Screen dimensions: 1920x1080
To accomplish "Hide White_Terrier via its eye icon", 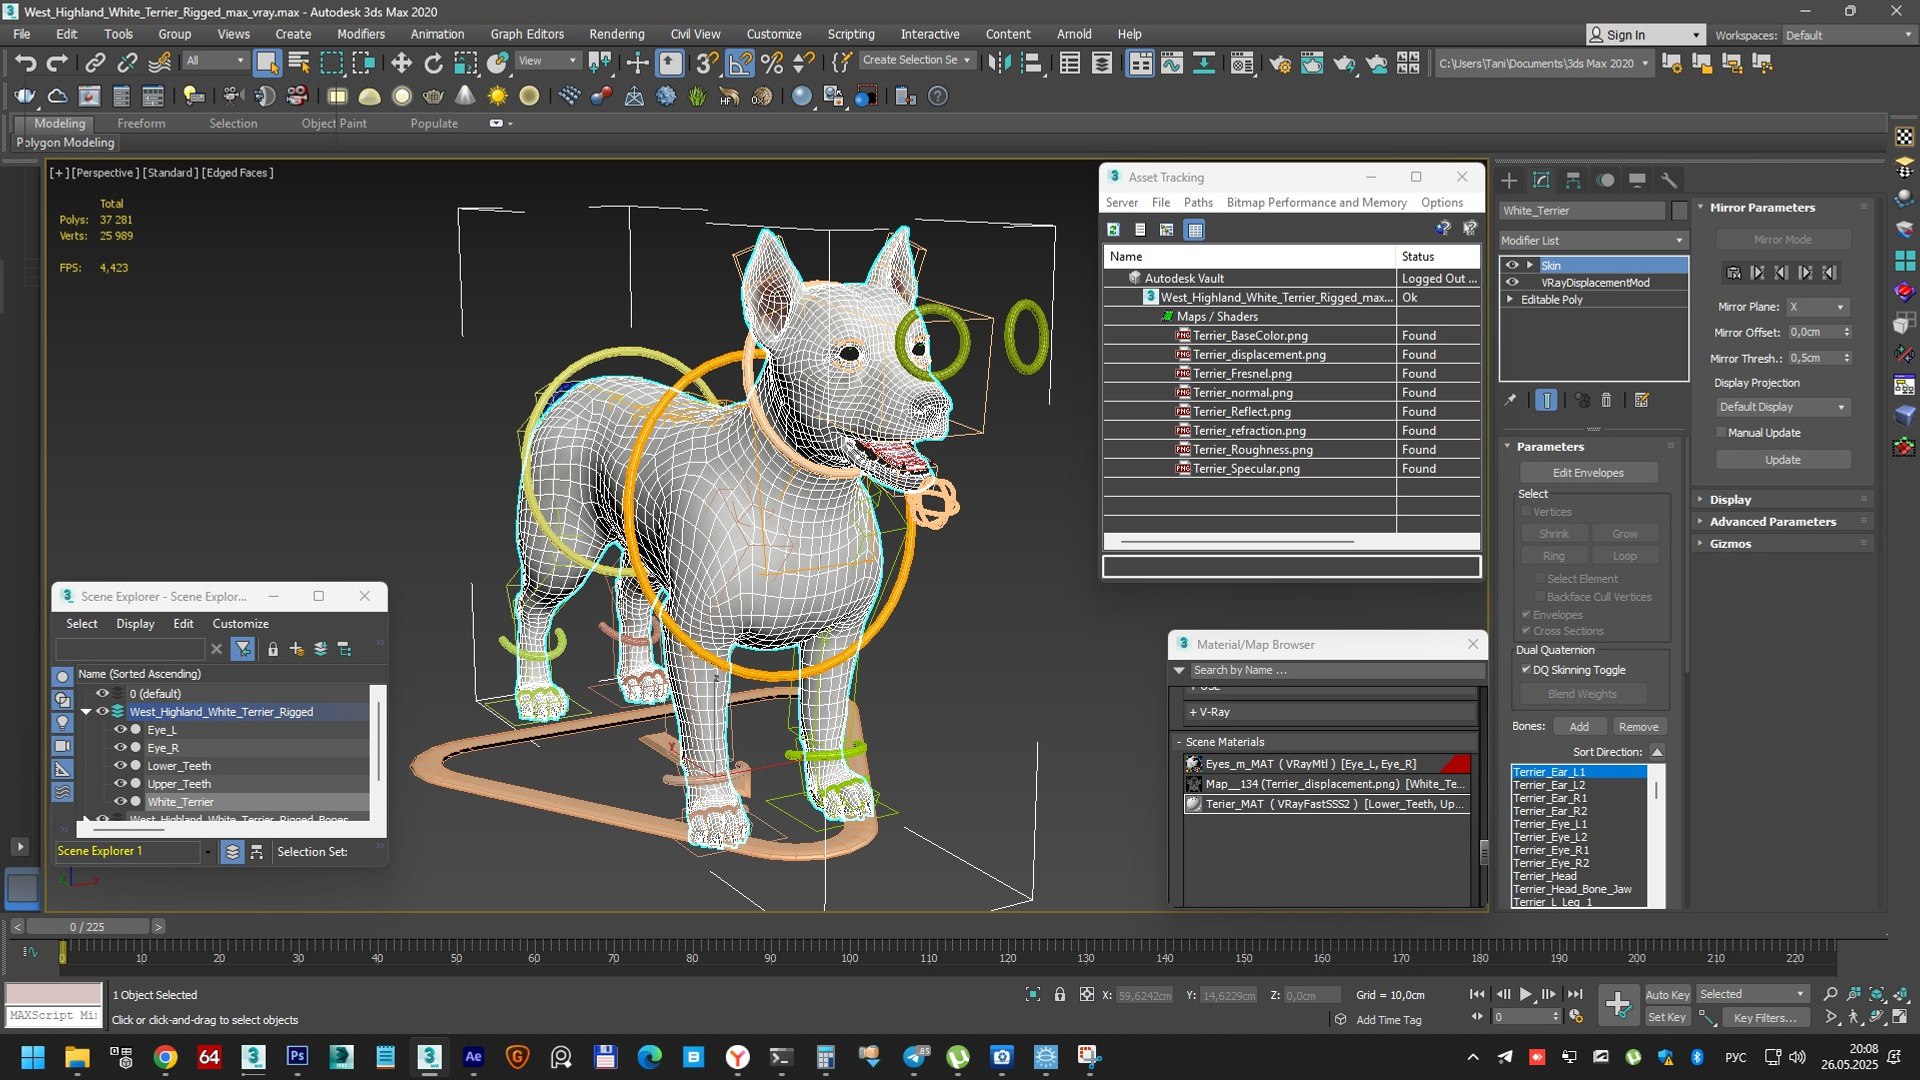I will click(x=120, y=801).
